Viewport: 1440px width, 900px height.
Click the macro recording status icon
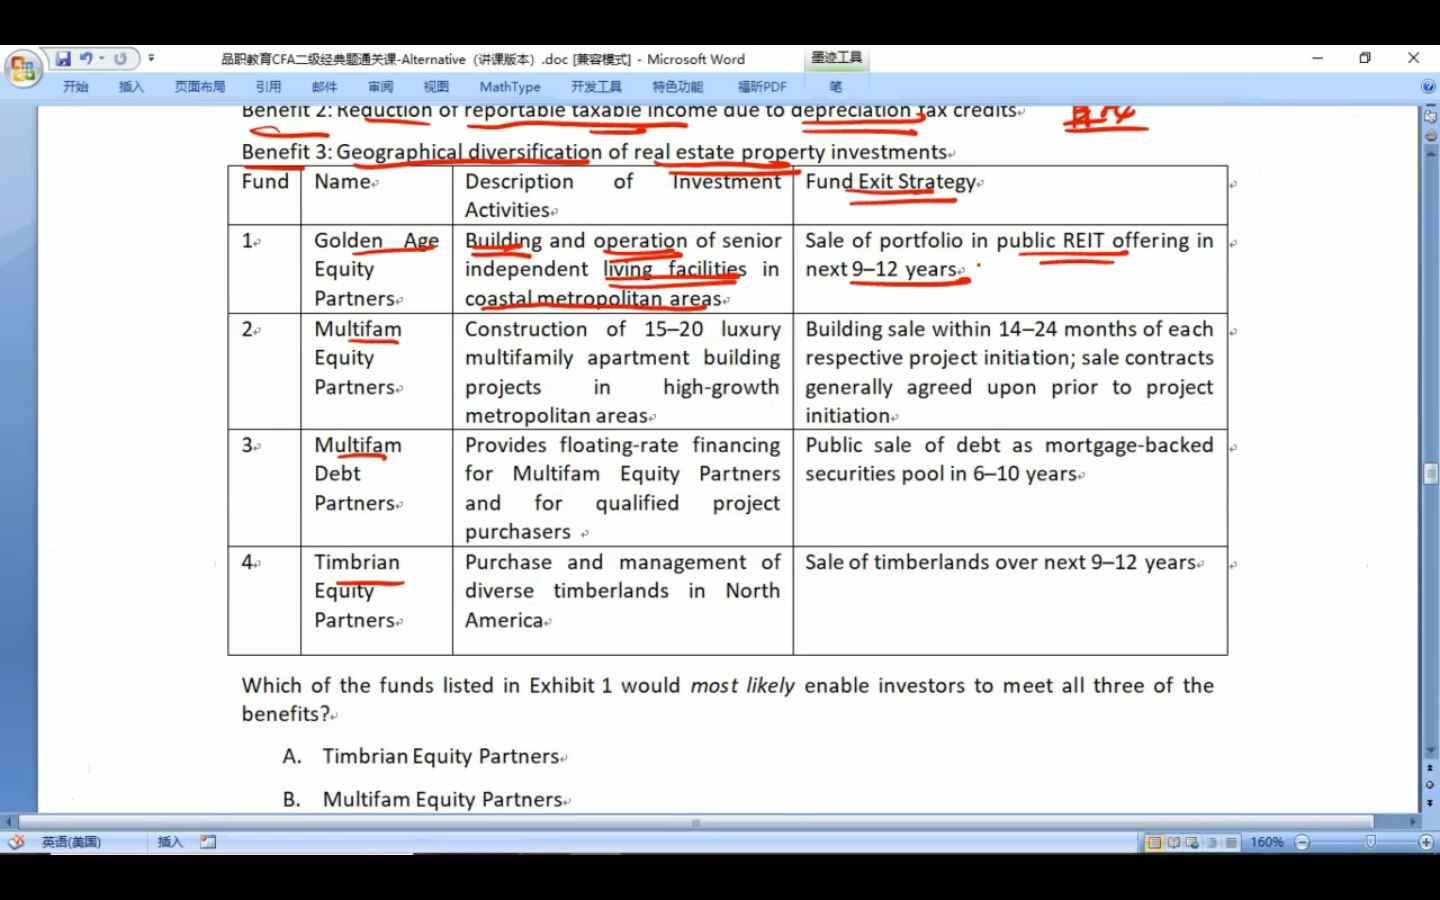point(208,842)
